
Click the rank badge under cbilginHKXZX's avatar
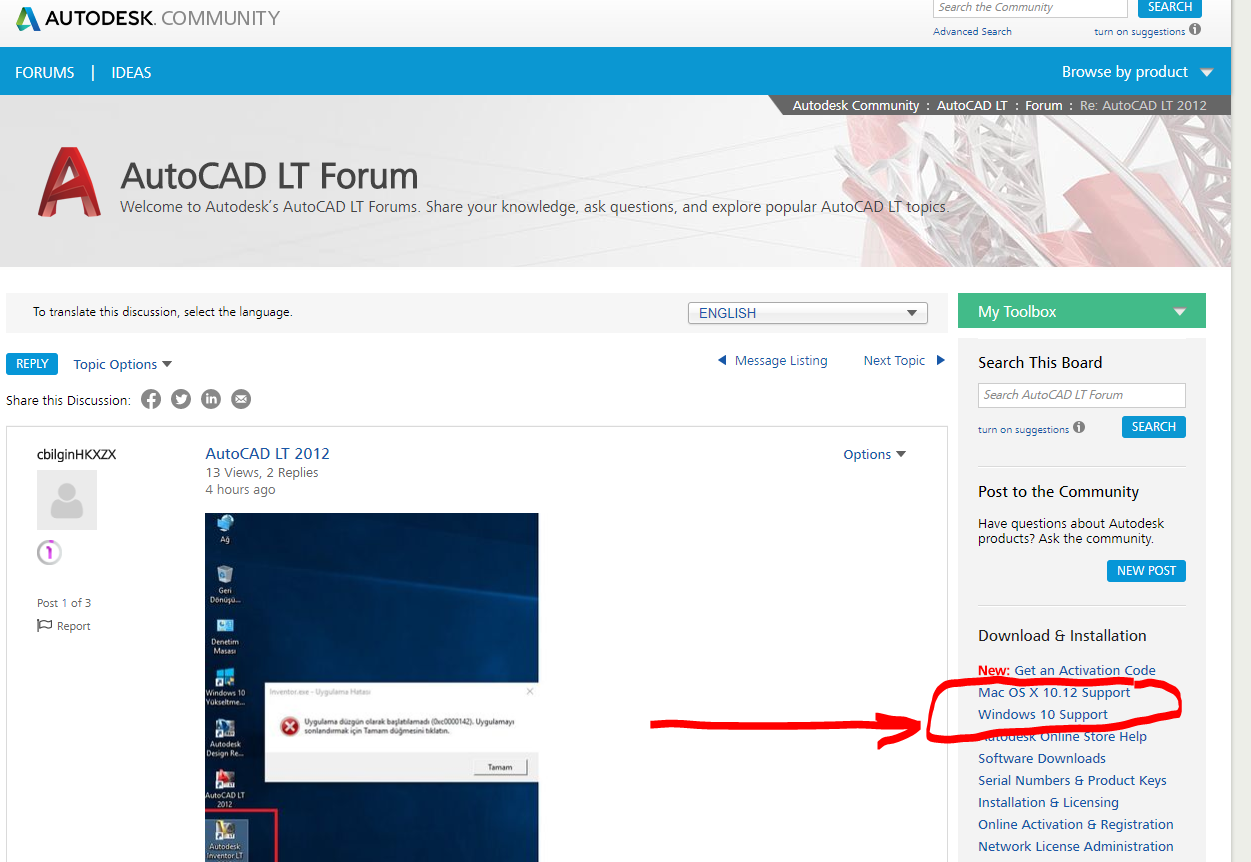(x=49, y=552)
